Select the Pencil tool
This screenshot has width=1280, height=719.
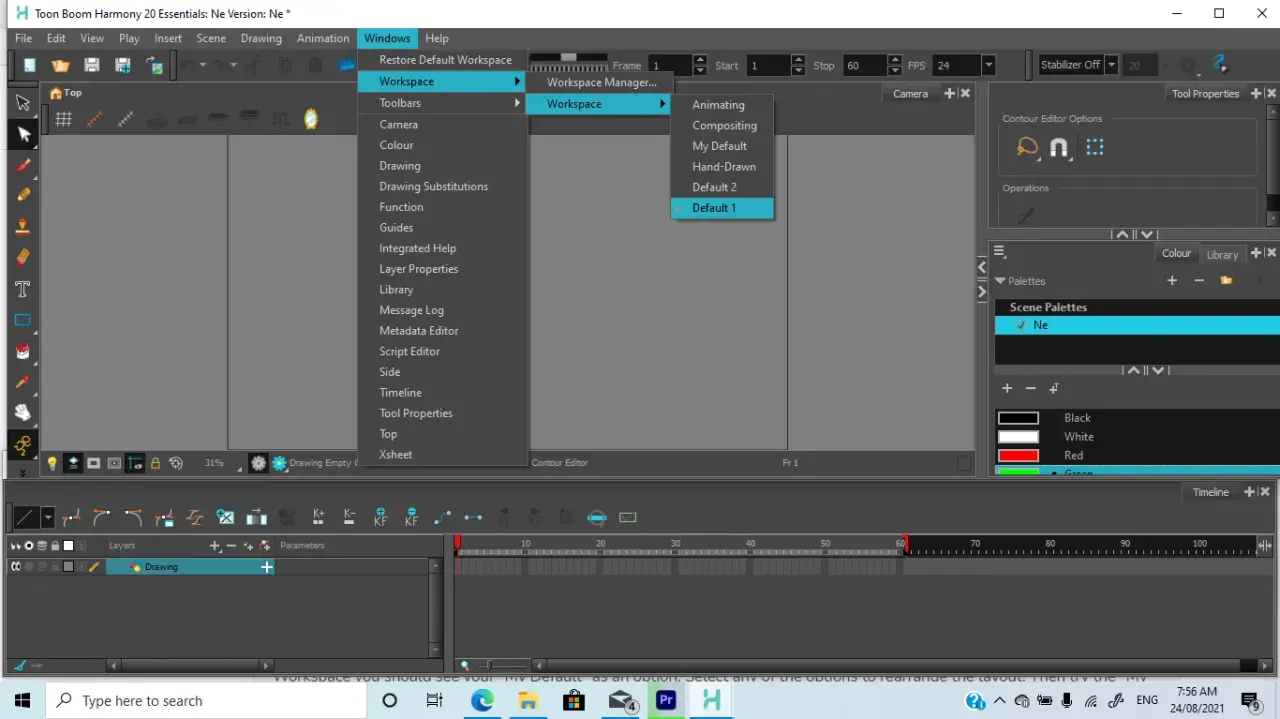[x=23, y=196]
